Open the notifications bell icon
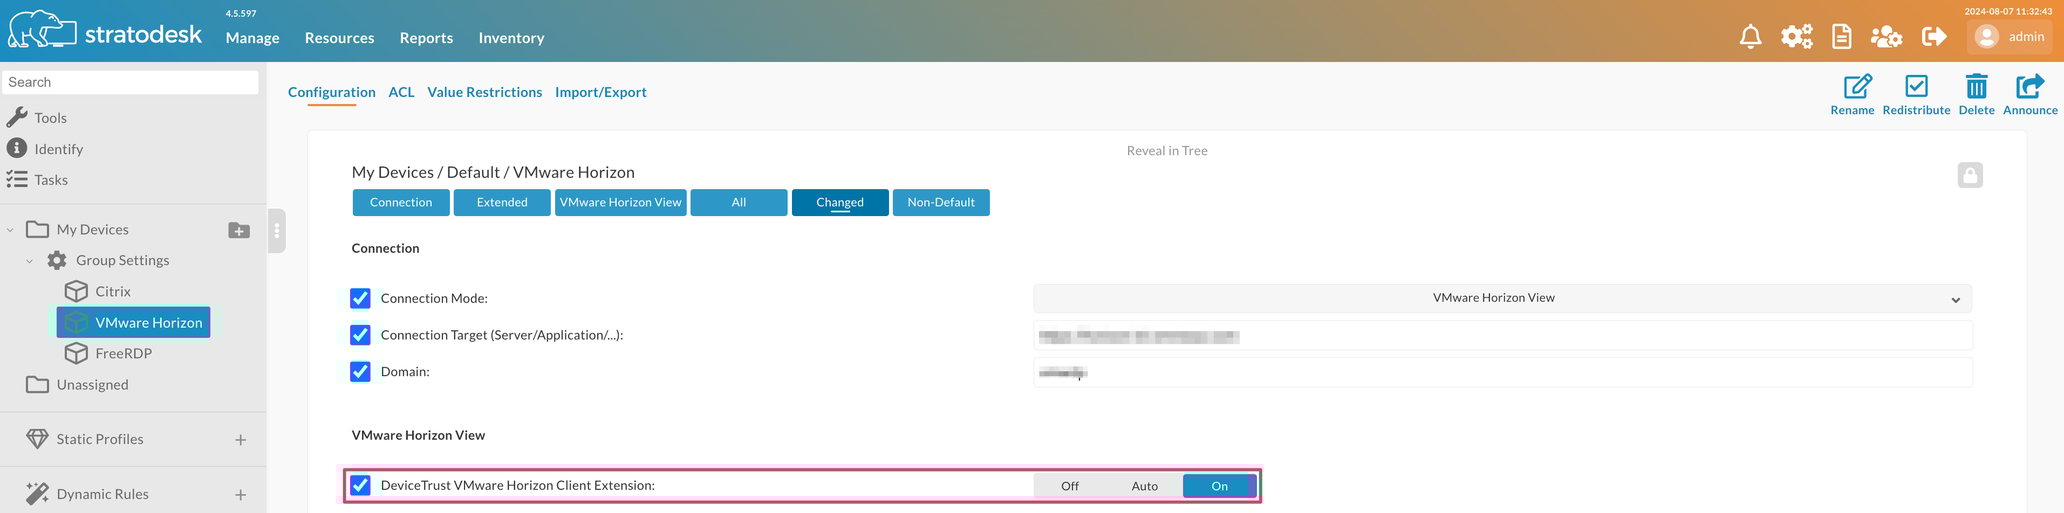Image resolution: width=2064 pixels, height=513 pixels. (1750, 37)
